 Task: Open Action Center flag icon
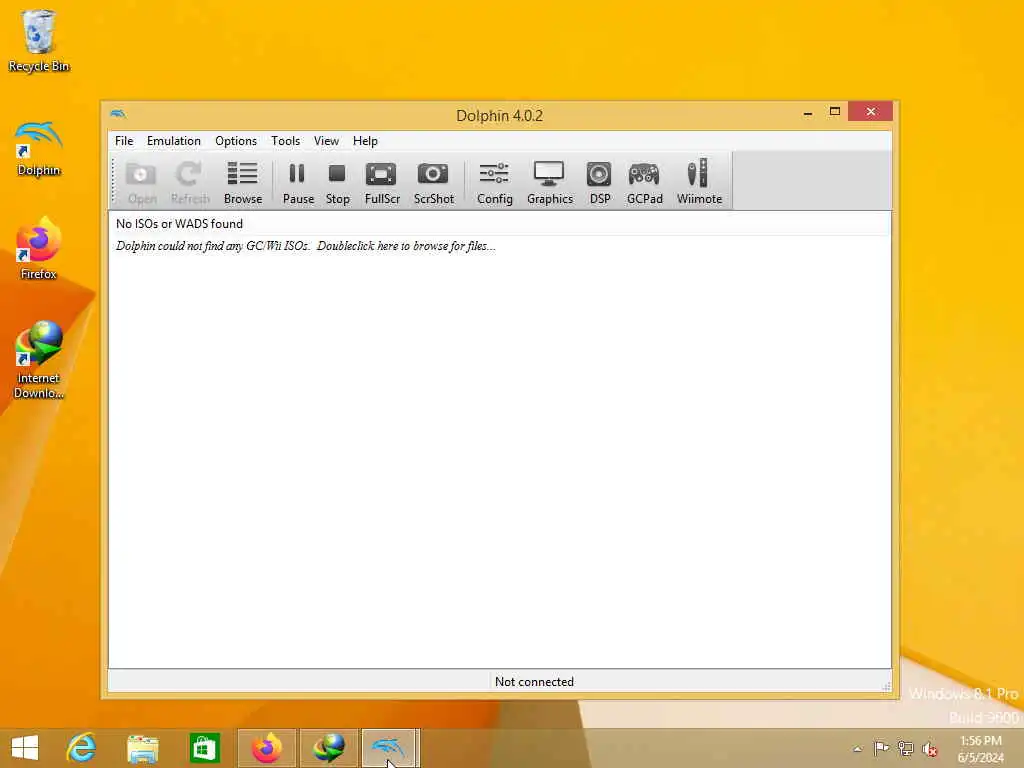click(881, 748)
